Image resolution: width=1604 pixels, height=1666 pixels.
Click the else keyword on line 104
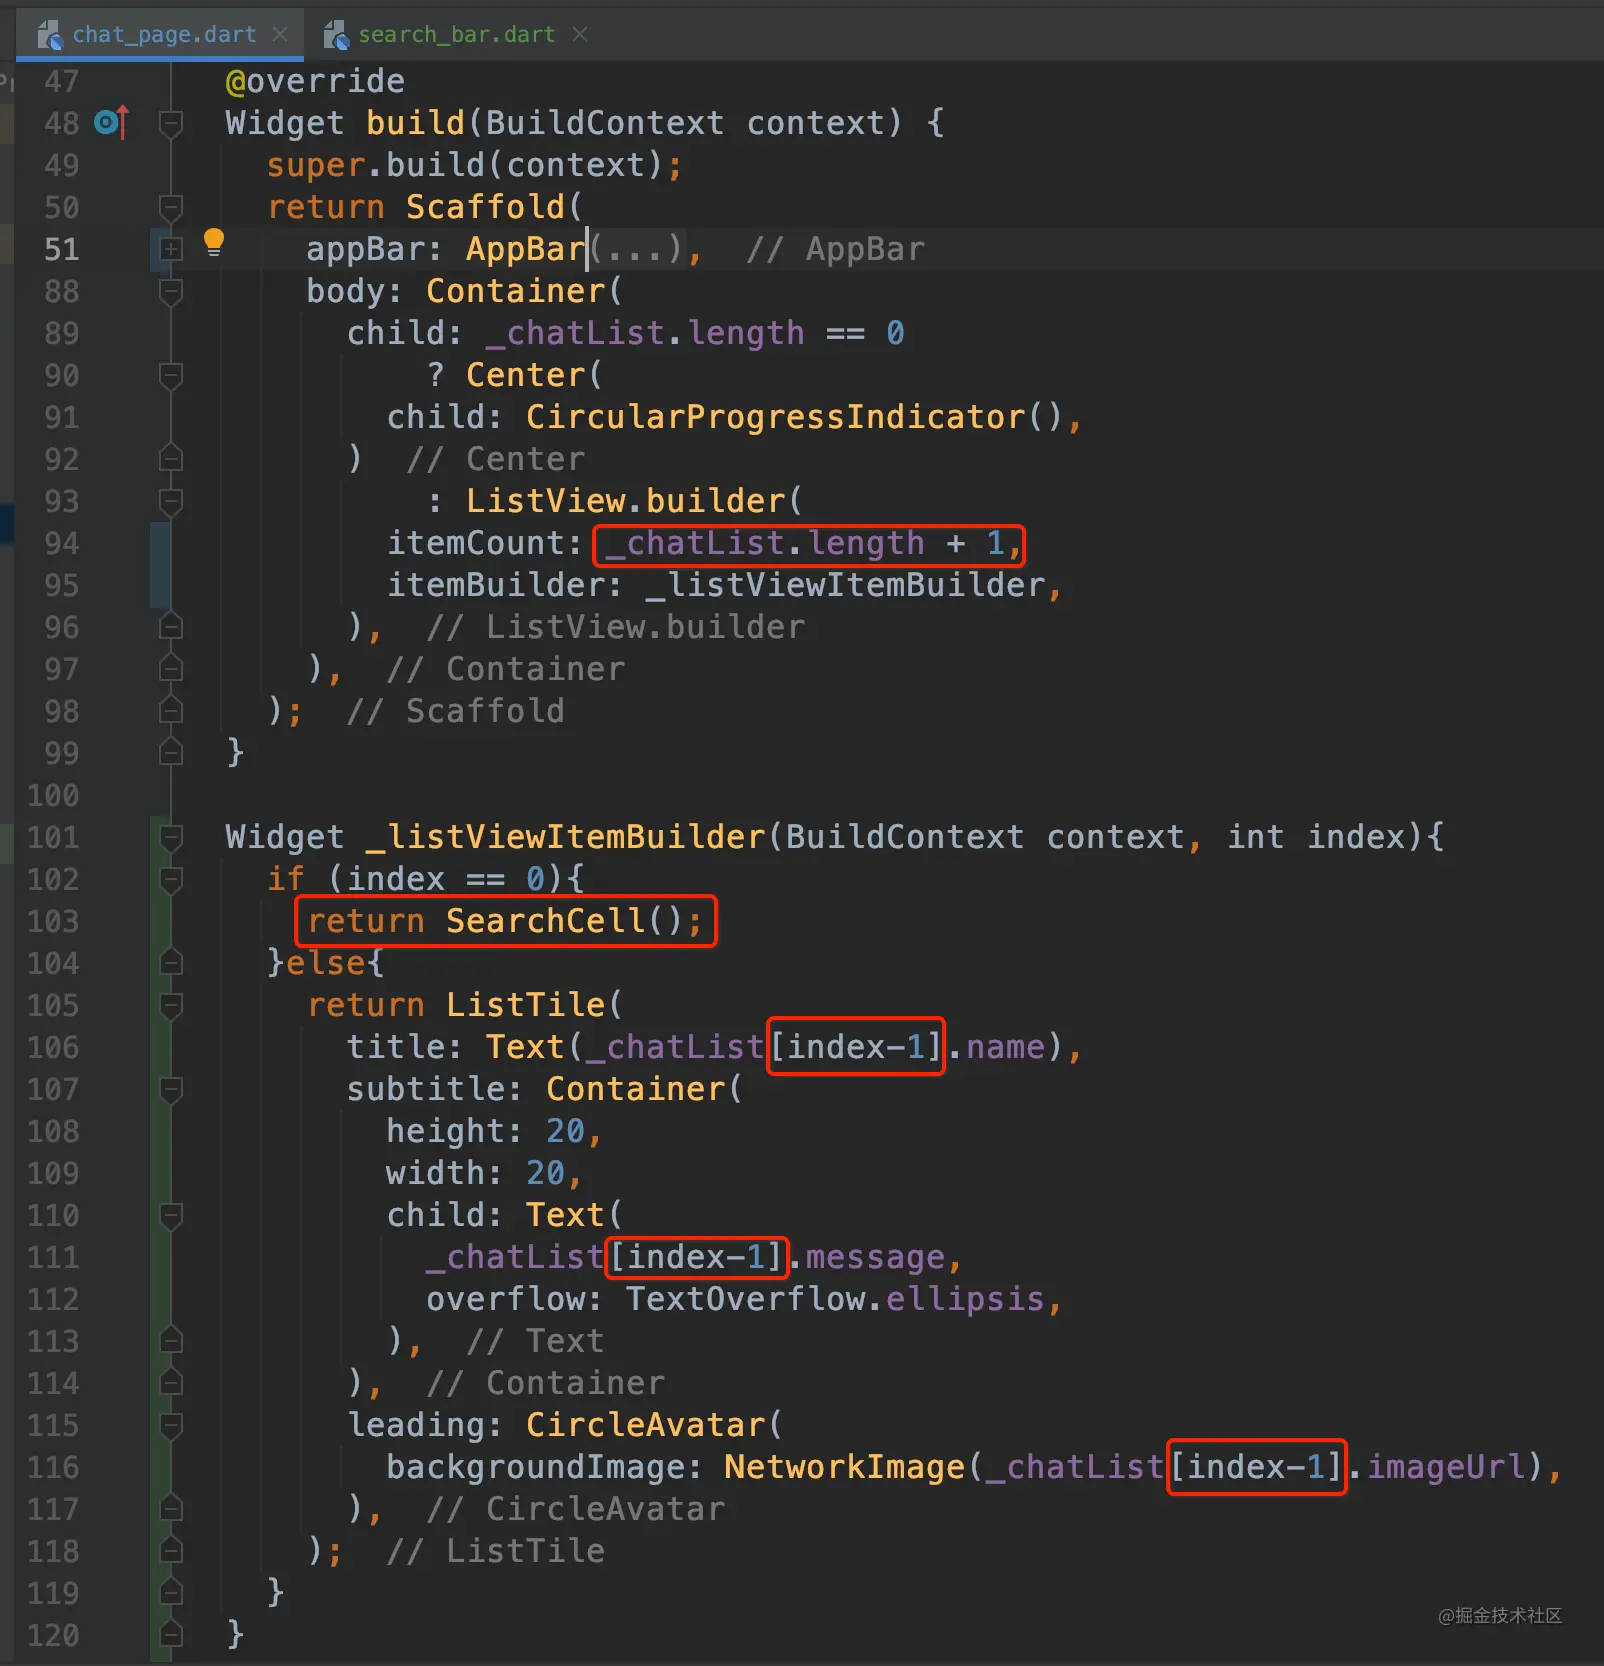pyautogui.click(x=325, y=963)
